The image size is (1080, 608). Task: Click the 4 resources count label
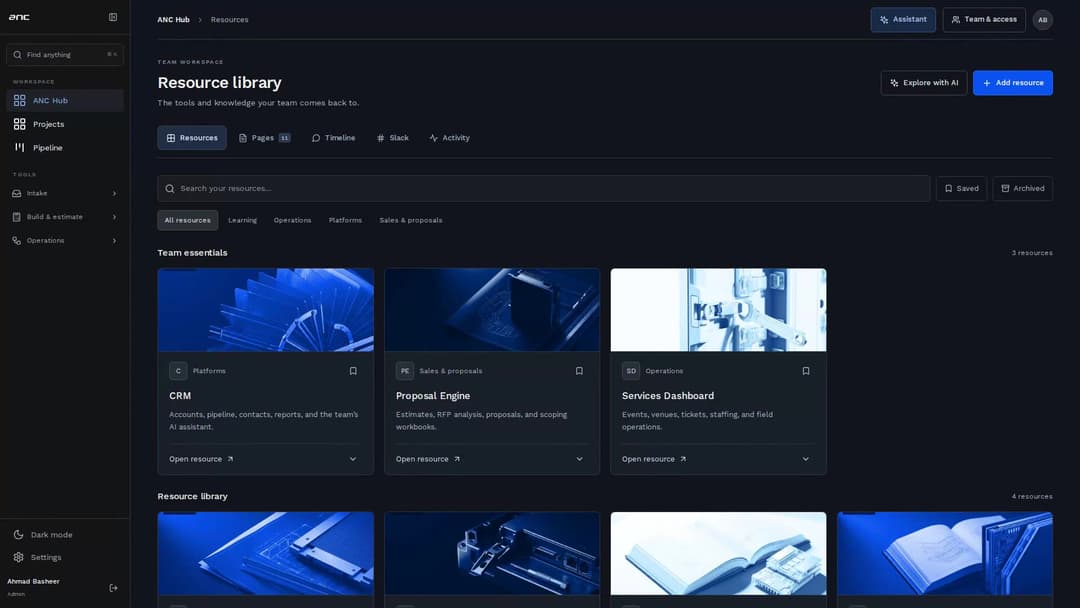coord(1032,496)
